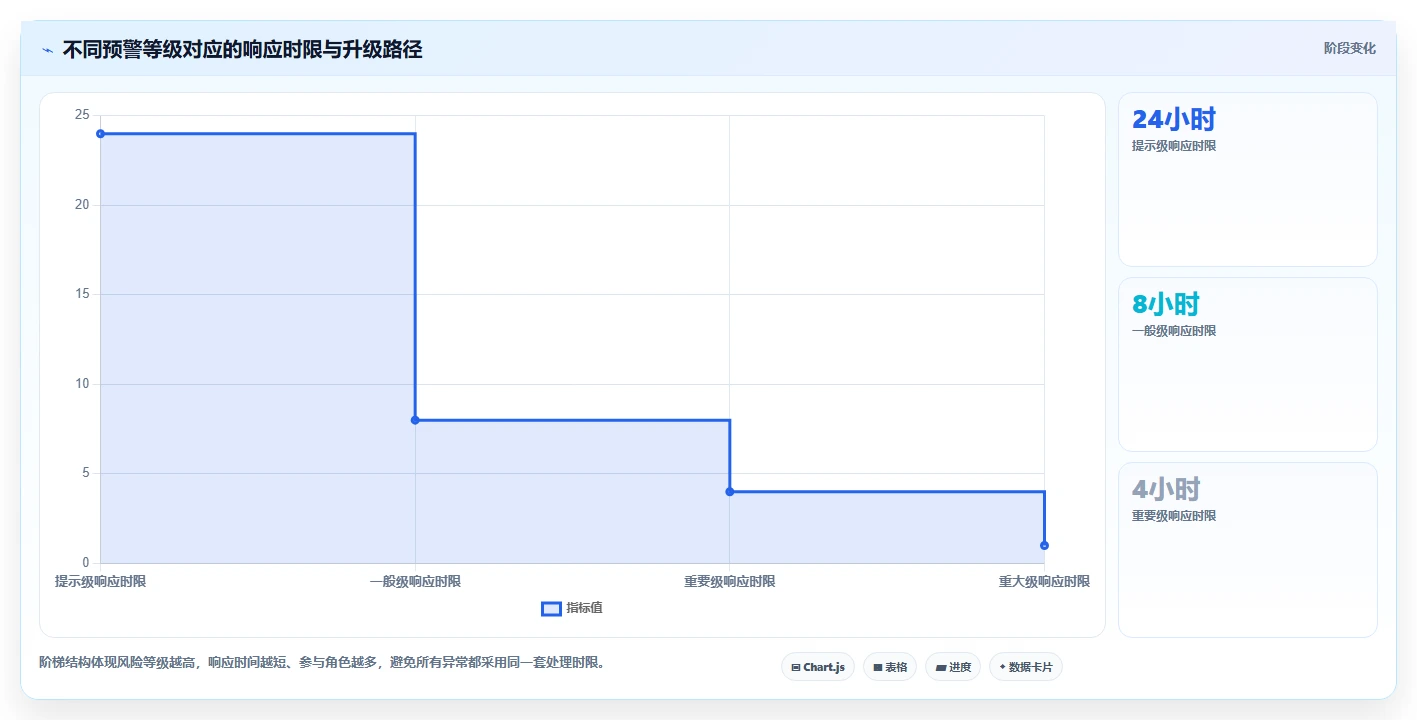This screenshot has width=1417, height=720.
Task: Click the chart title 不同预警等级对应的响应时限与升级路径
Action: click(x=242, y=50)
